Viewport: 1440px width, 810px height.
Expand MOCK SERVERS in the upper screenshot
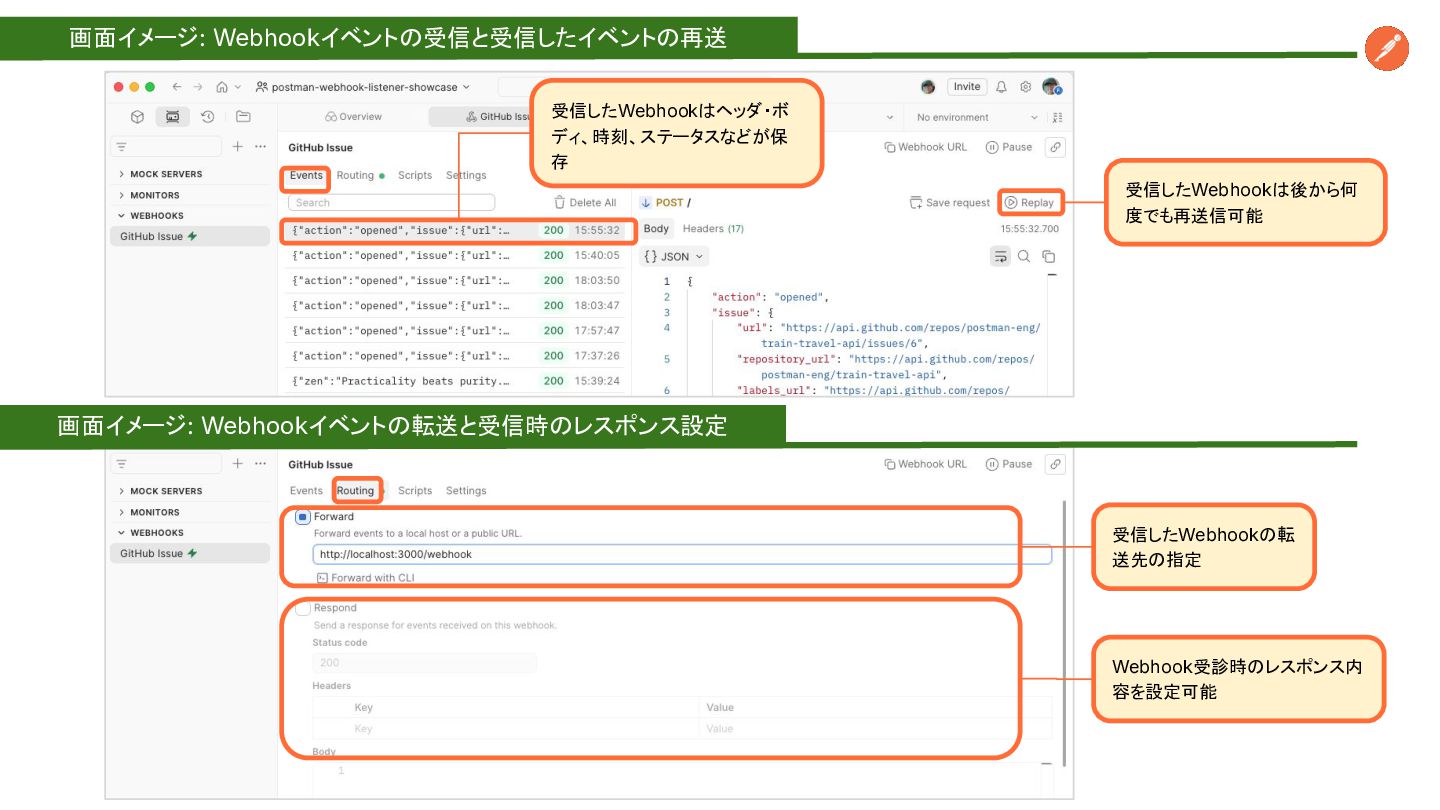[160, 174]
